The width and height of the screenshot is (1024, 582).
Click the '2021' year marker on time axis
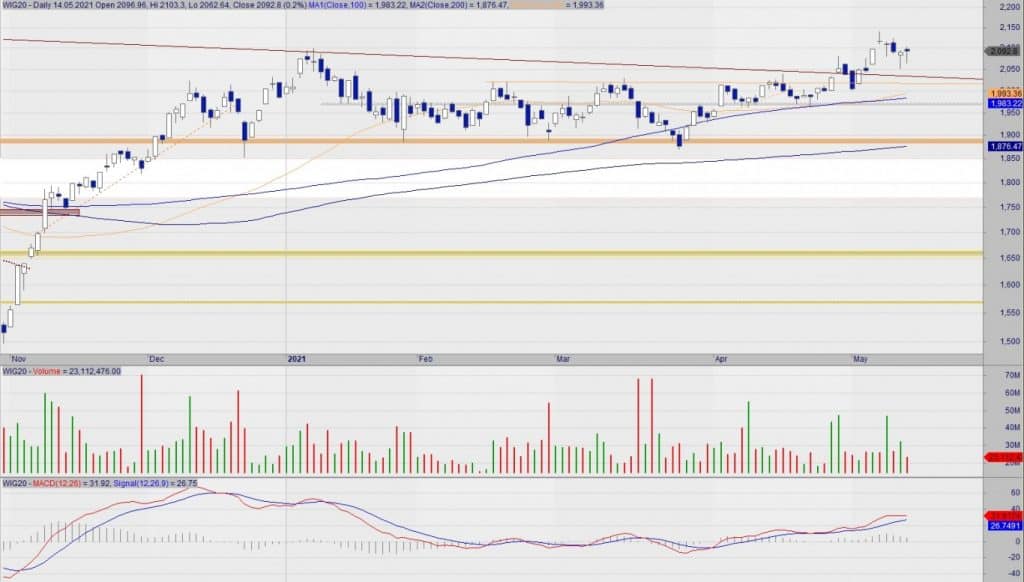click(296, 357)
